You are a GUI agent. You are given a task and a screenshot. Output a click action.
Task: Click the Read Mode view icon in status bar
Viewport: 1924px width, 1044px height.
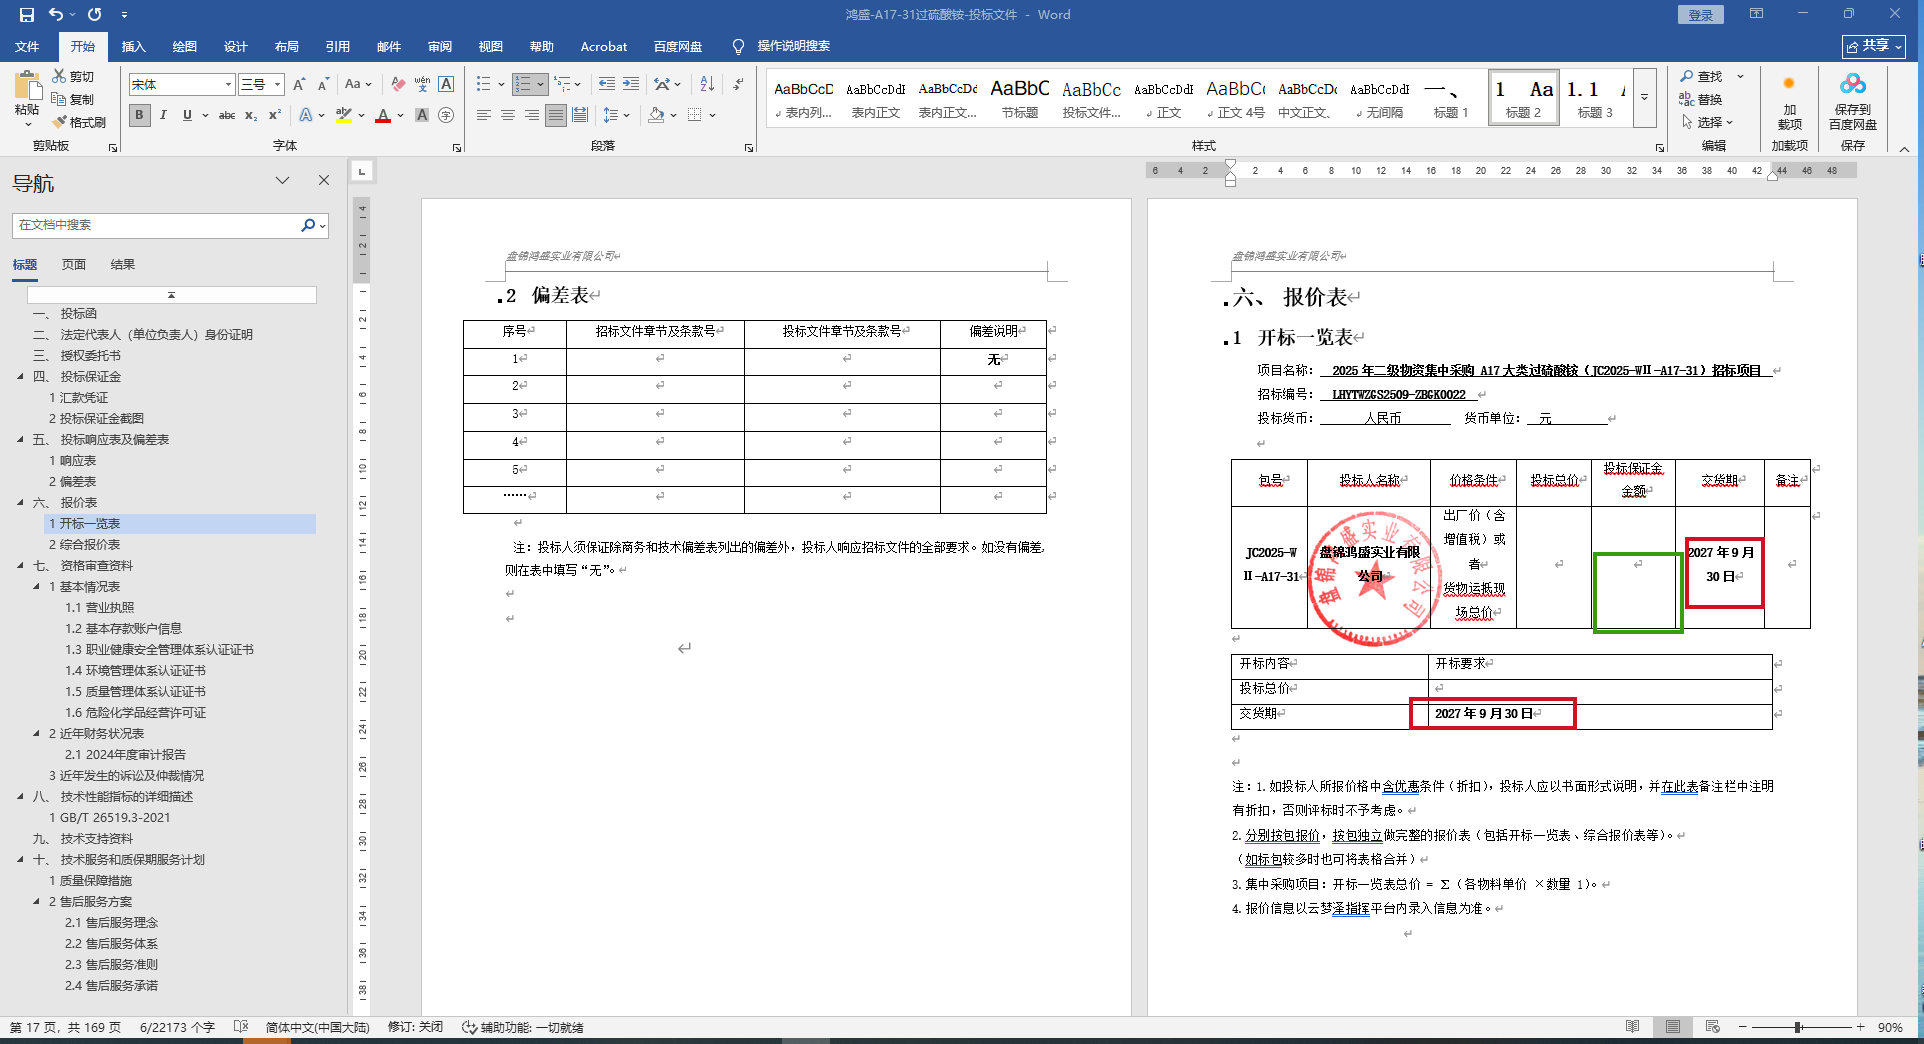pos(1633,1027)
